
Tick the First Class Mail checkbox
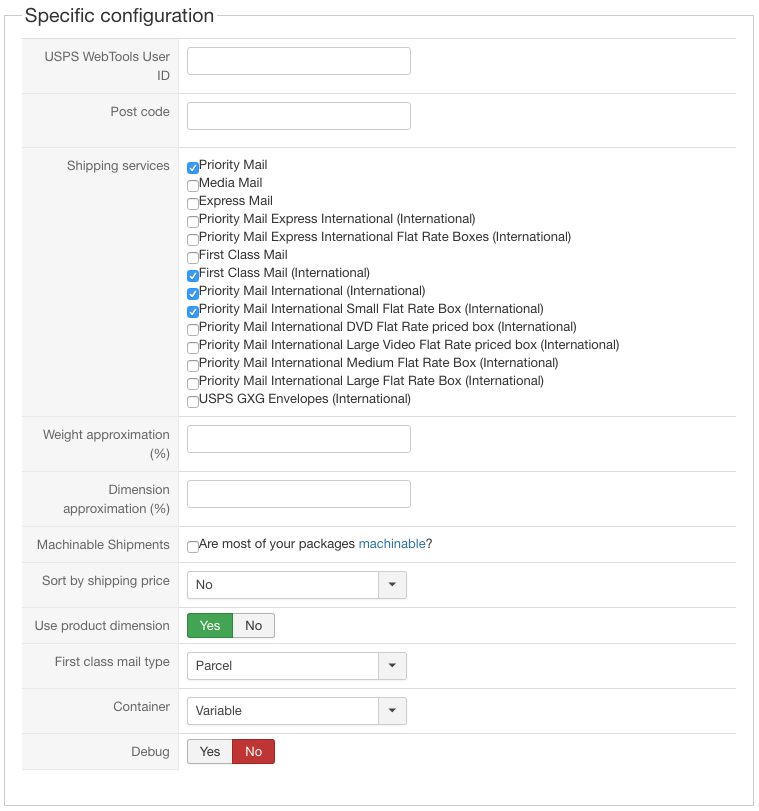193,258
